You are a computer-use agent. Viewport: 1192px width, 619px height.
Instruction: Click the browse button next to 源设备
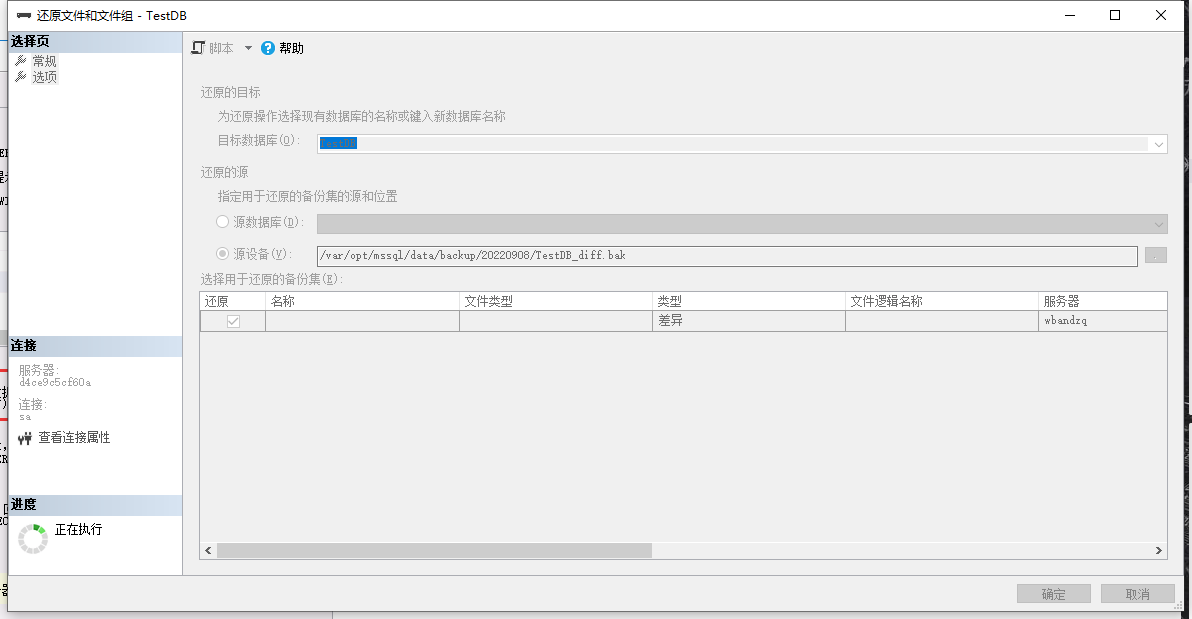pyautogui.click(x=1156, y=256)
